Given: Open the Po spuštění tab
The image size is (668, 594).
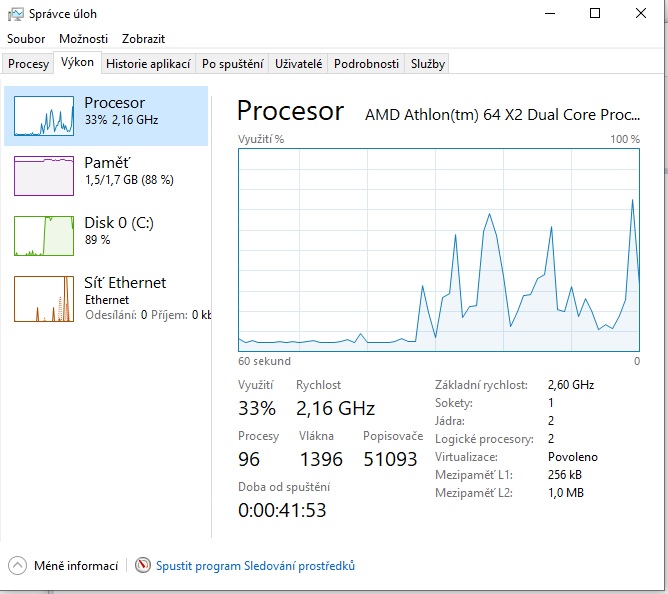Looking at the screenshot, I should pos(232,64).
